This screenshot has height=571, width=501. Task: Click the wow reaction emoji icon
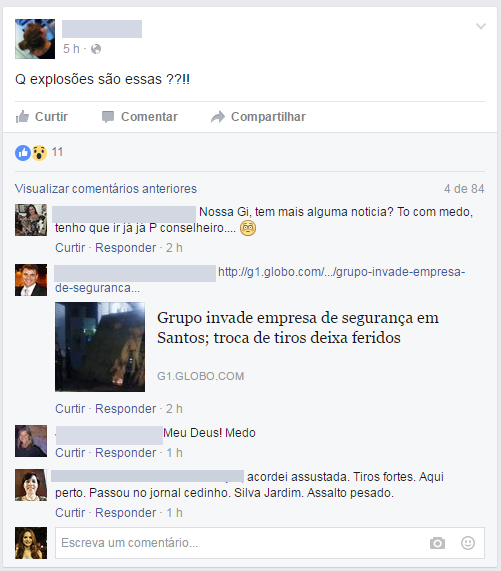tap(39, 153)
